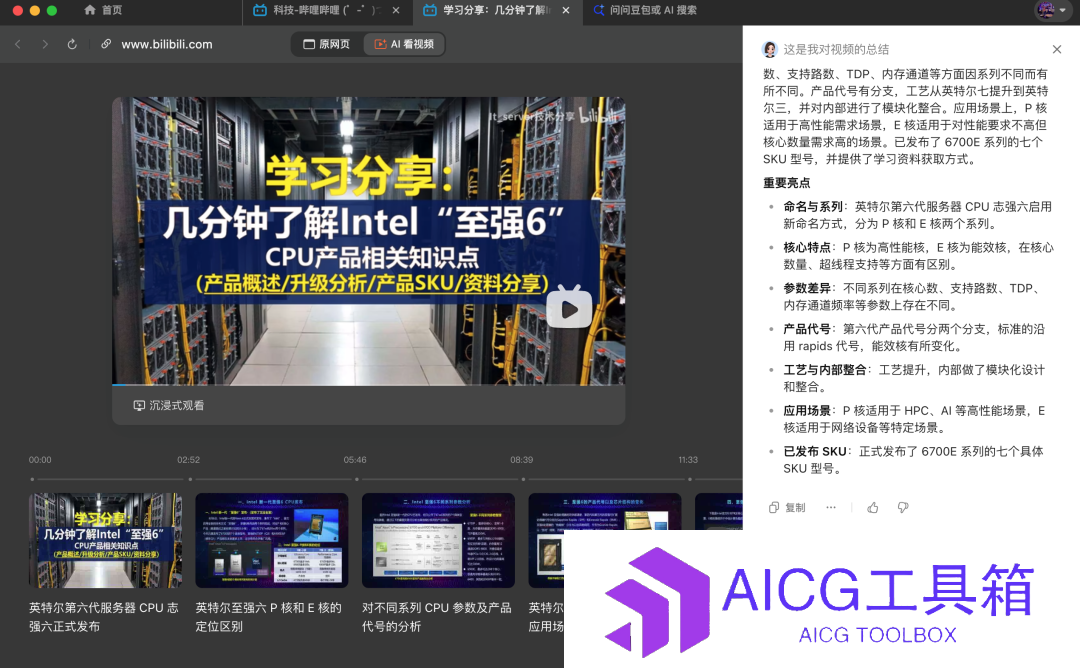The image size is (1080, 668).
Task: Go forward to the next page
Action: [45, 44]
